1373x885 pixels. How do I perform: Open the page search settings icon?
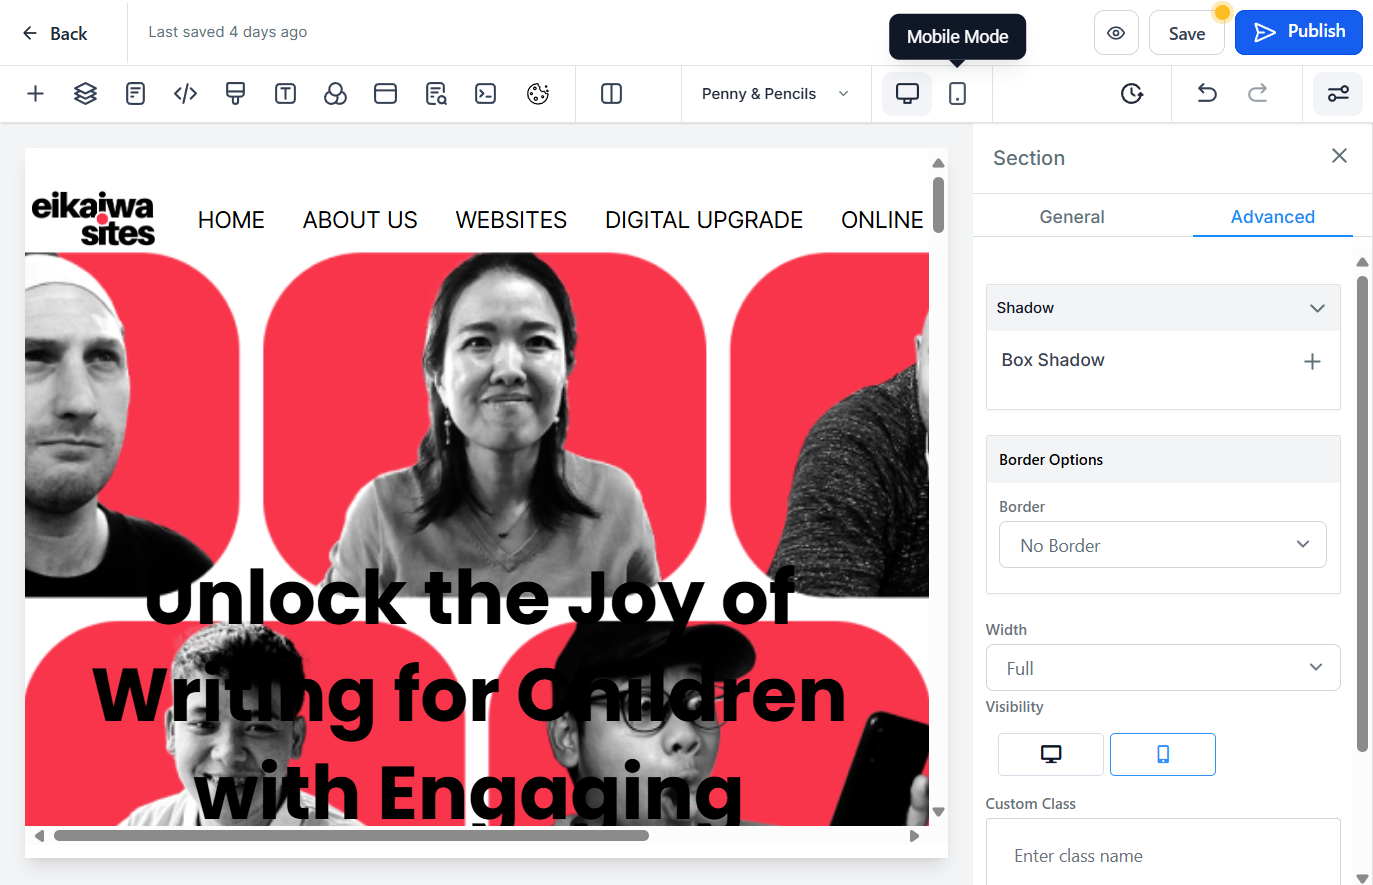tap(436, 94)
